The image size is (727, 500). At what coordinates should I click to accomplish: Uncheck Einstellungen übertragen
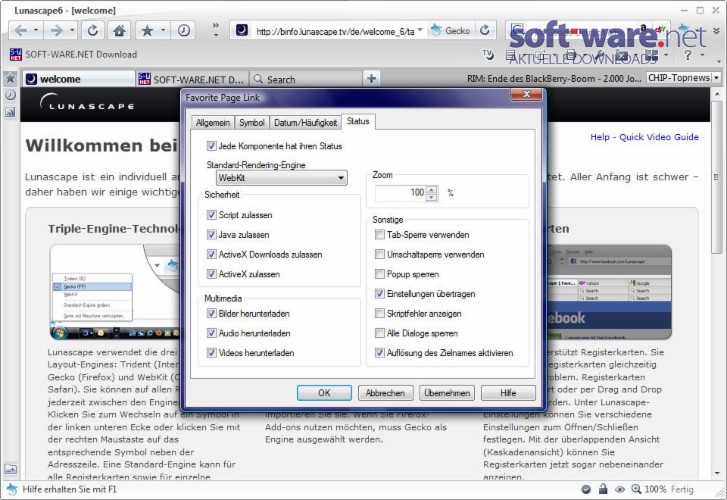(x=380, y=294)
